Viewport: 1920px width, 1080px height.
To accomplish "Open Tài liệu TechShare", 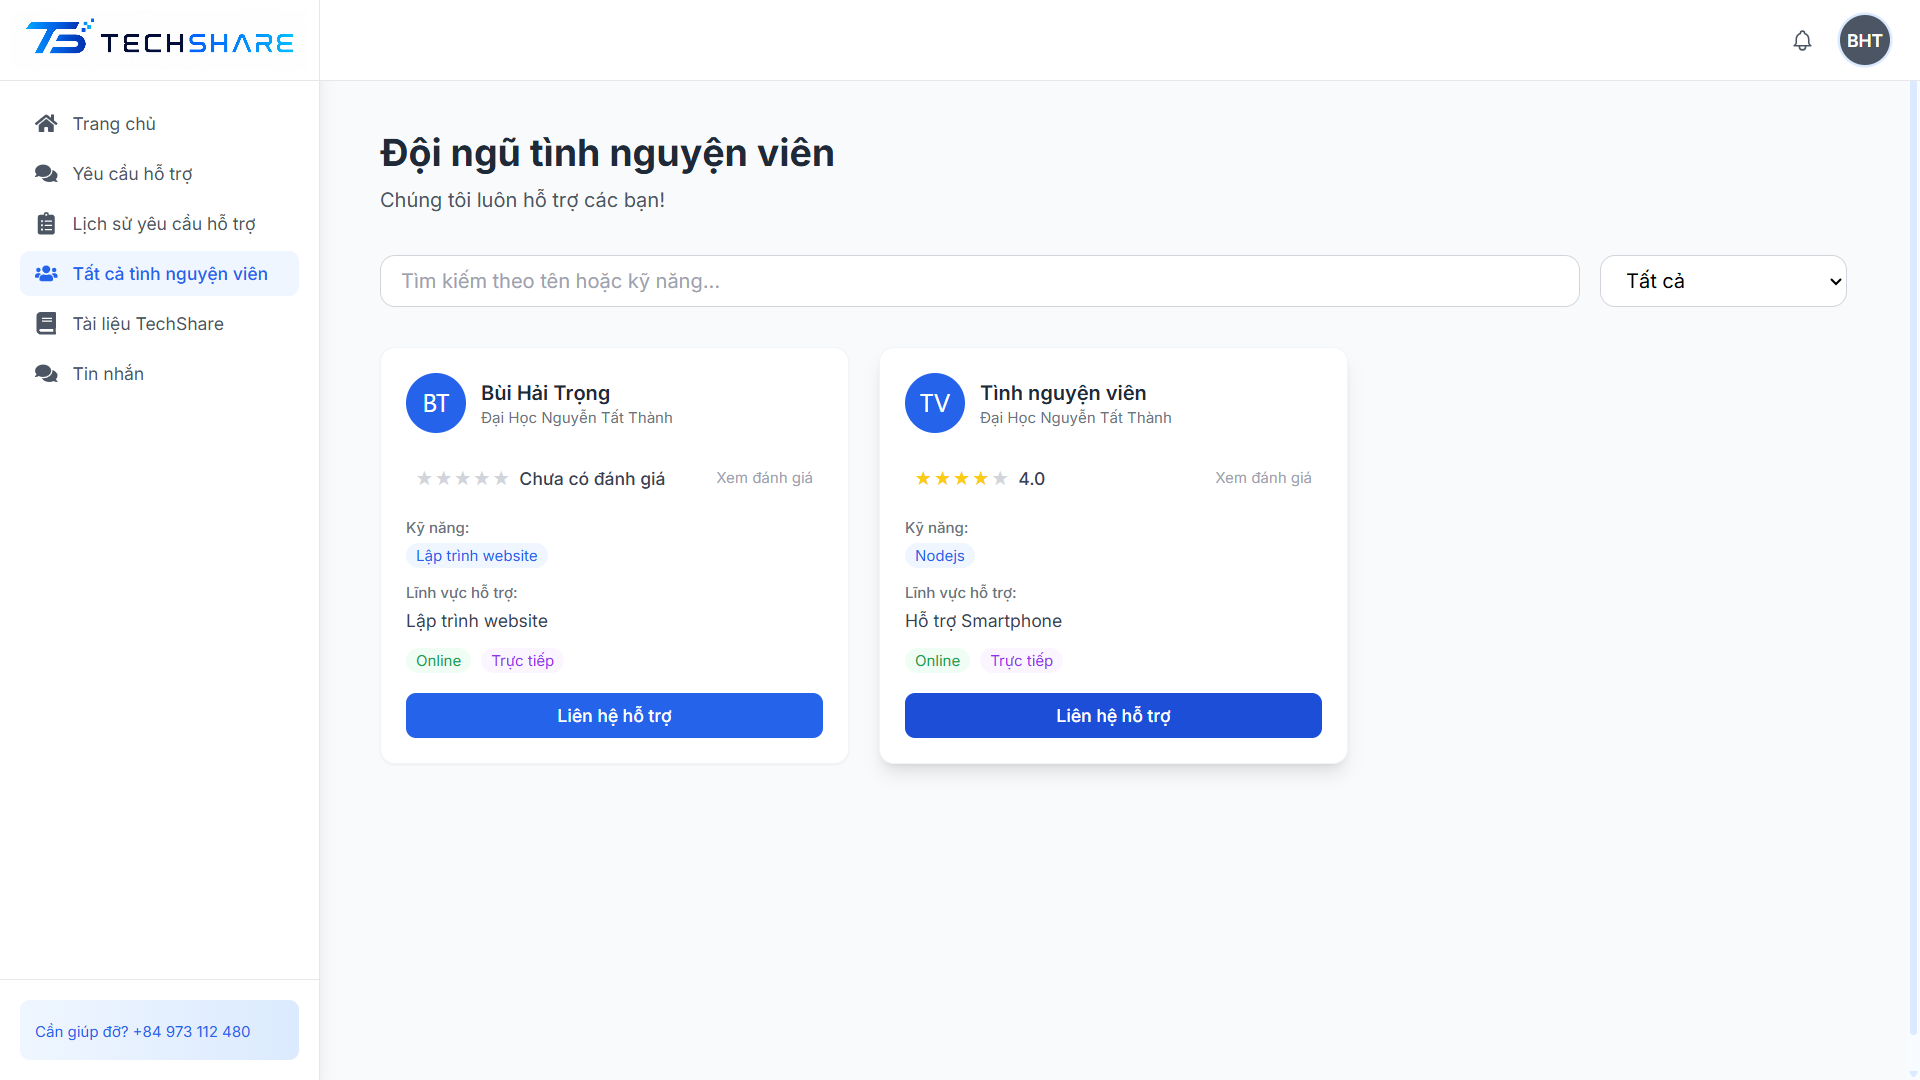I will [159, 323].
